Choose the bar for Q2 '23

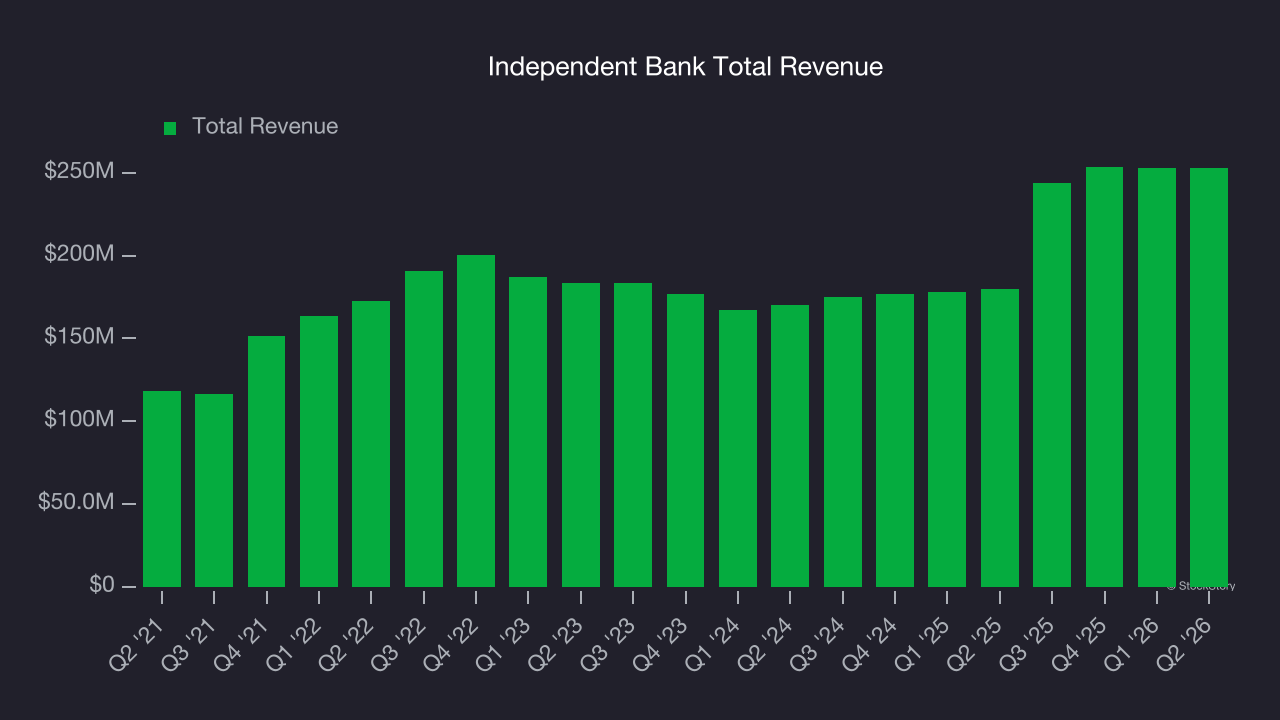pos(581,435)
